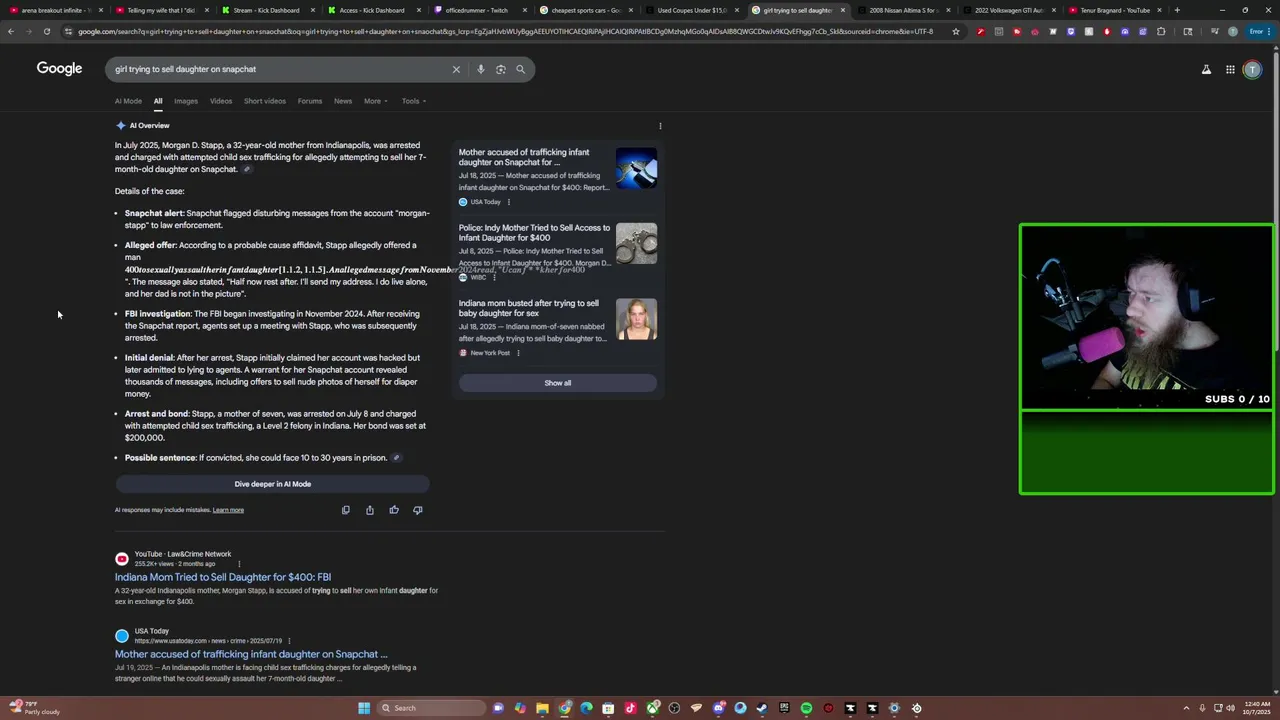This screenshot has height=720, width=1280.
Task: Open Spotify from the taskbar
Action: pos(806,708)
